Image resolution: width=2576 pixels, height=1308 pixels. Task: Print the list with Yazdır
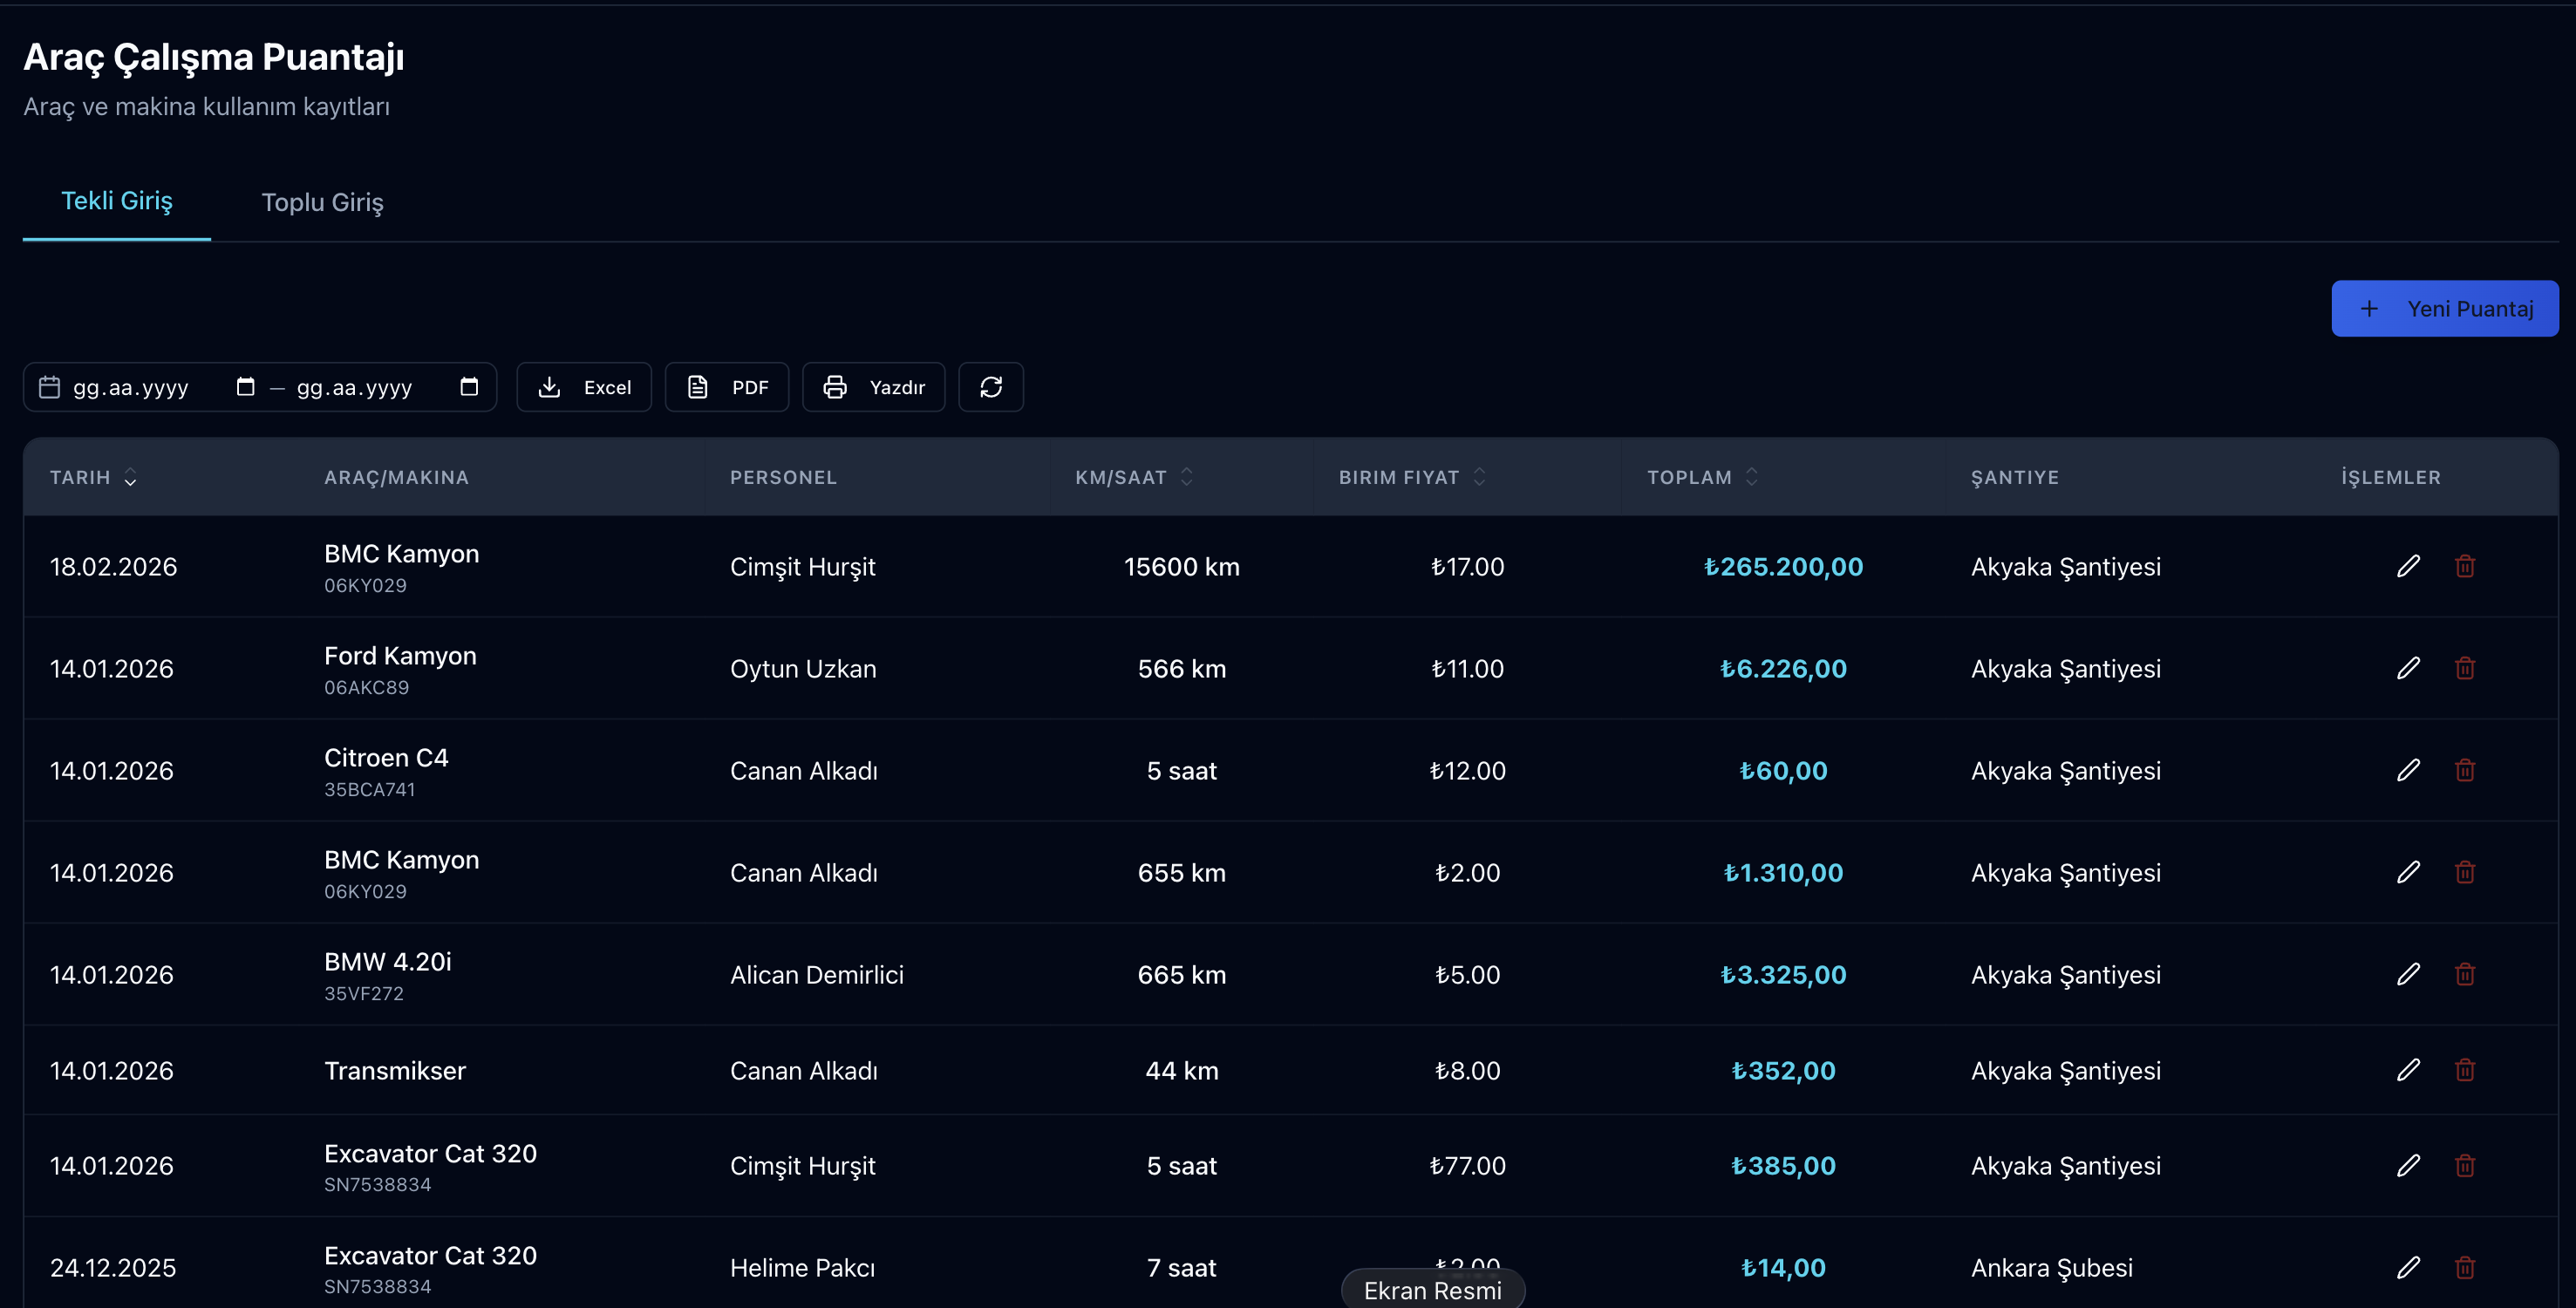(x=873, y=387)
